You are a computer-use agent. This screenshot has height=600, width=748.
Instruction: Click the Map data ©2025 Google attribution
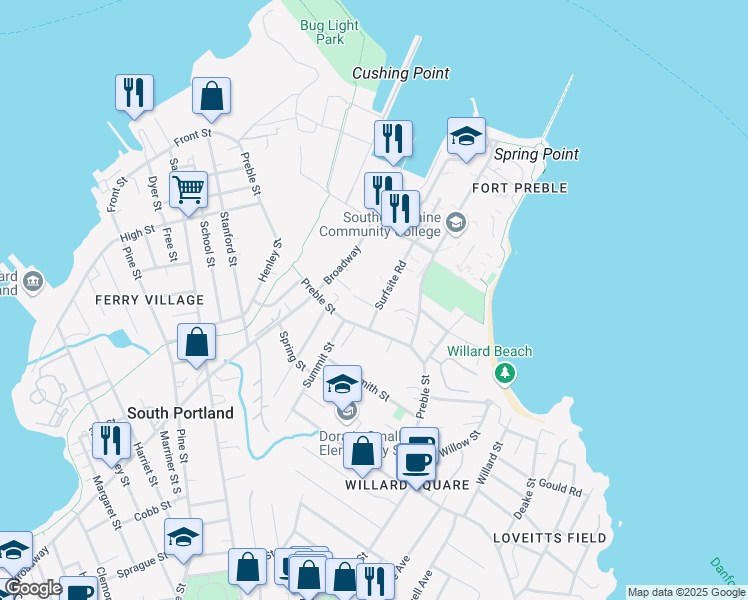686,592
